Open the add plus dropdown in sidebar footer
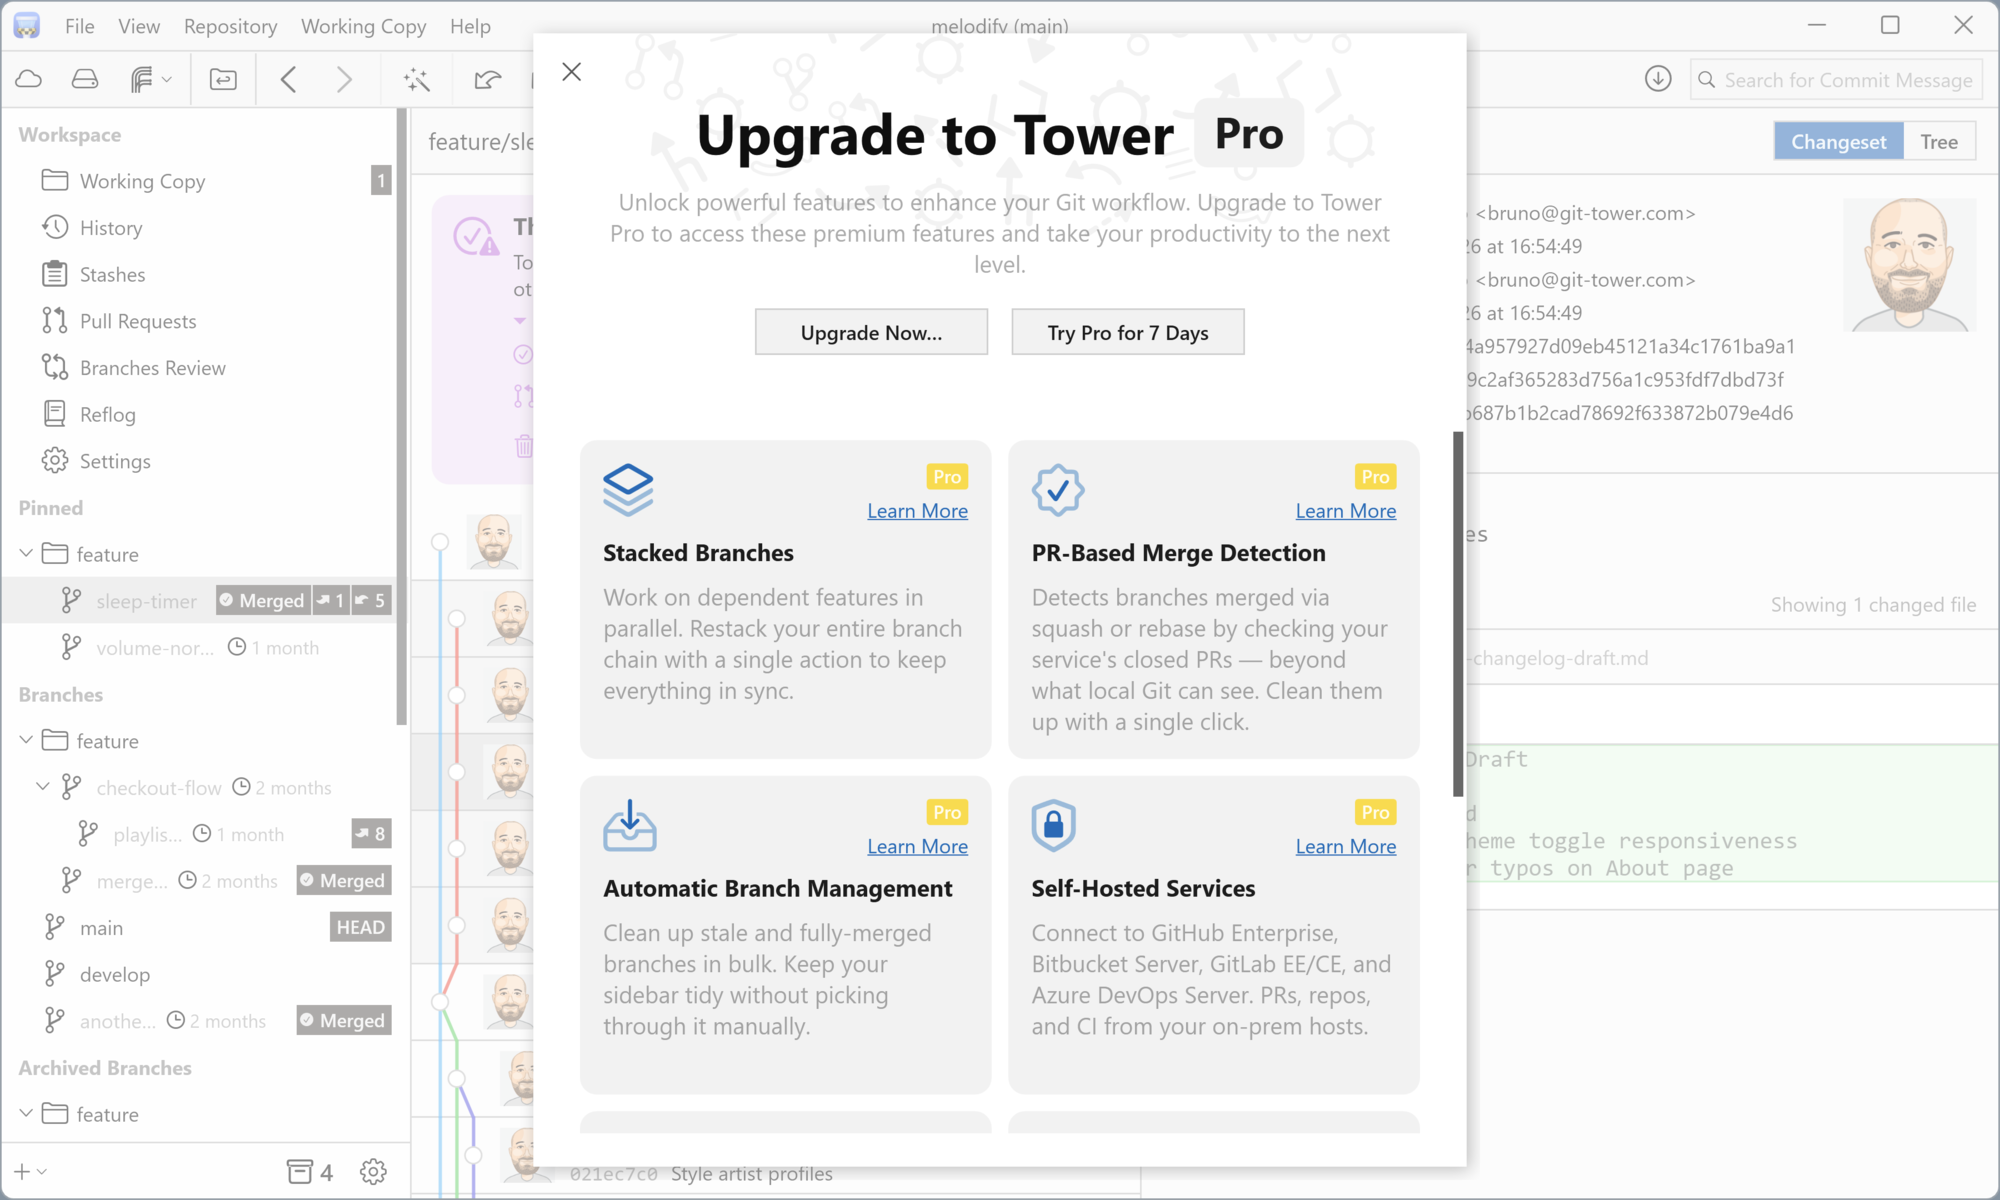This screenshot has width=2000, height=1200. (31, 1171)
